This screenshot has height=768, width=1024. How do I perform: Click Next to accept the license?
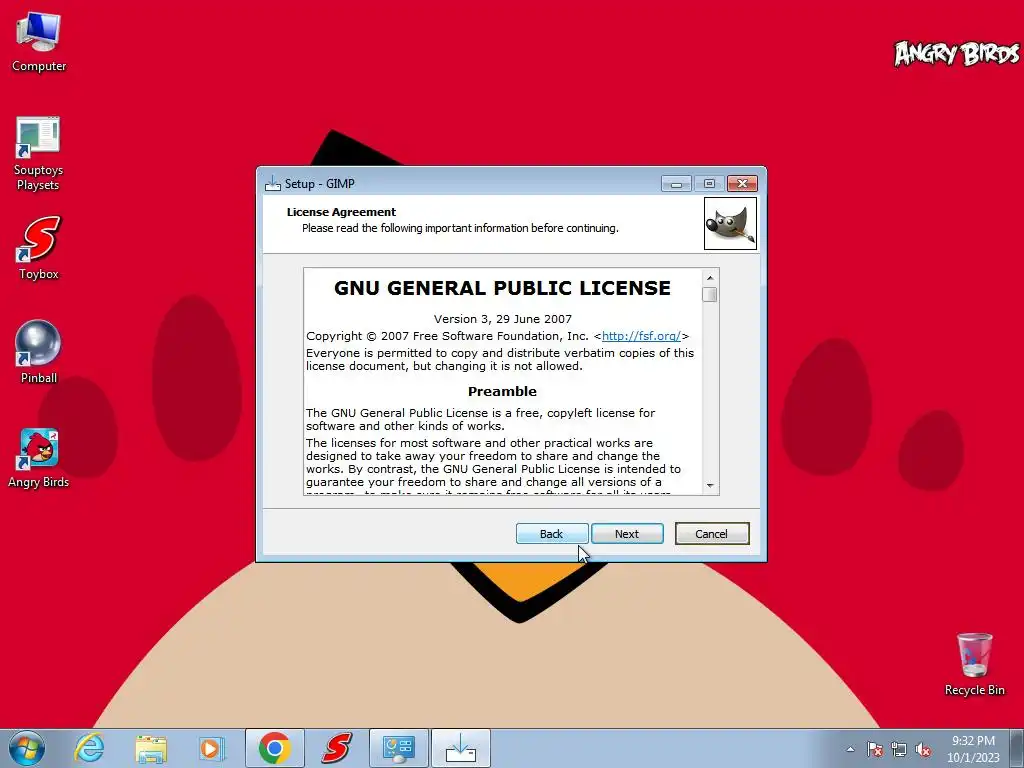(627, 534)
